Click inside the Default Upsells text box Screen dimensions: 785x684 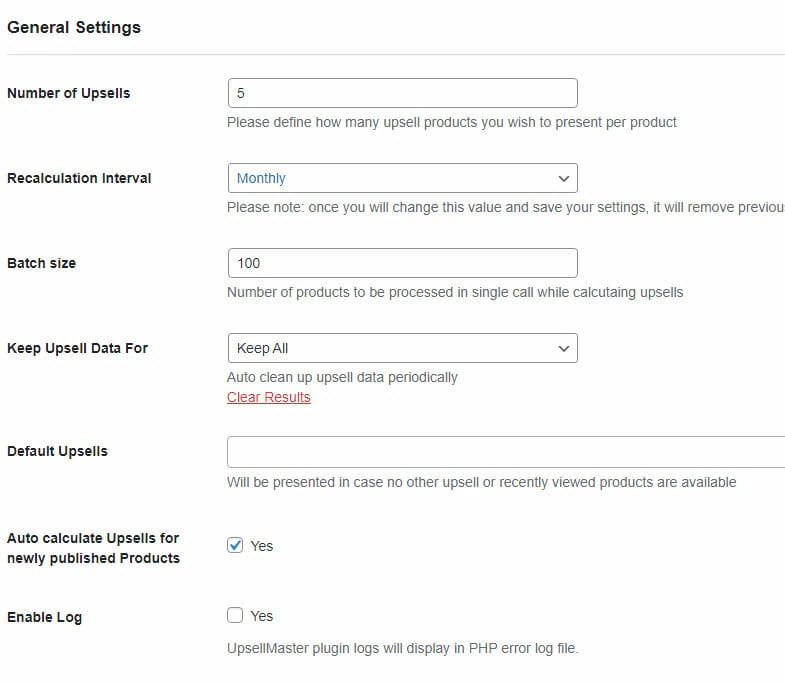(505, 452)
